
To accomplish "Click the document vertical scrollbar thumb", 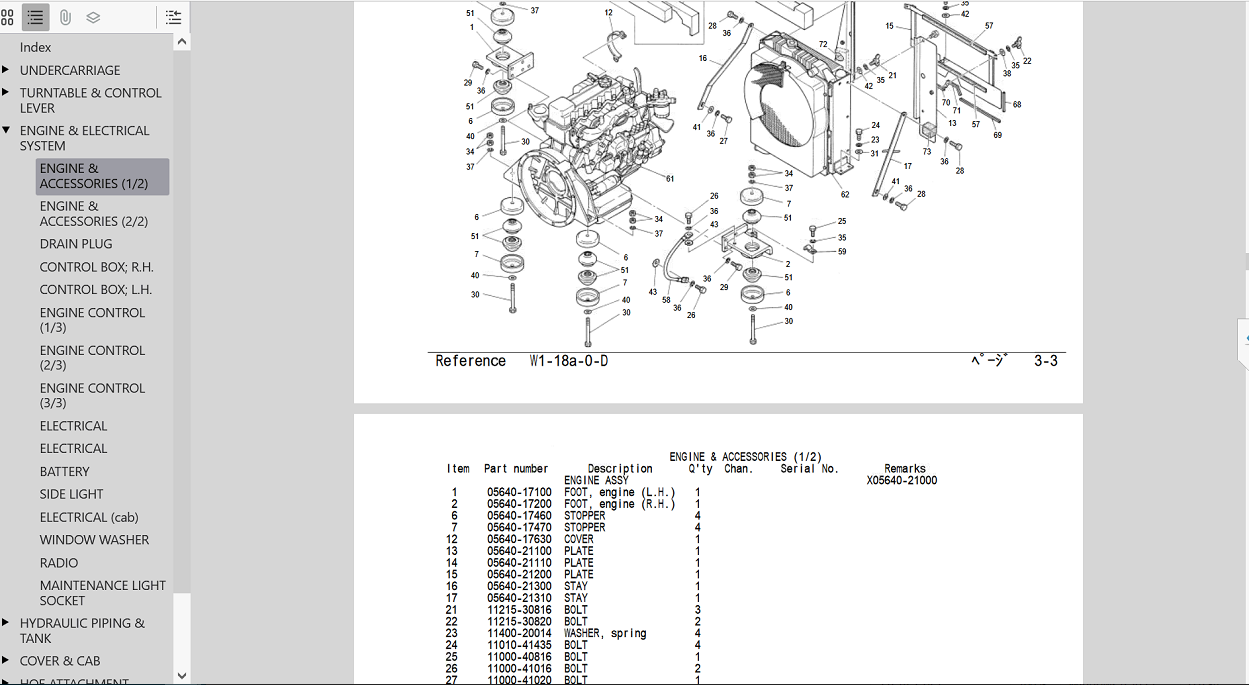I will [1245, 262].
